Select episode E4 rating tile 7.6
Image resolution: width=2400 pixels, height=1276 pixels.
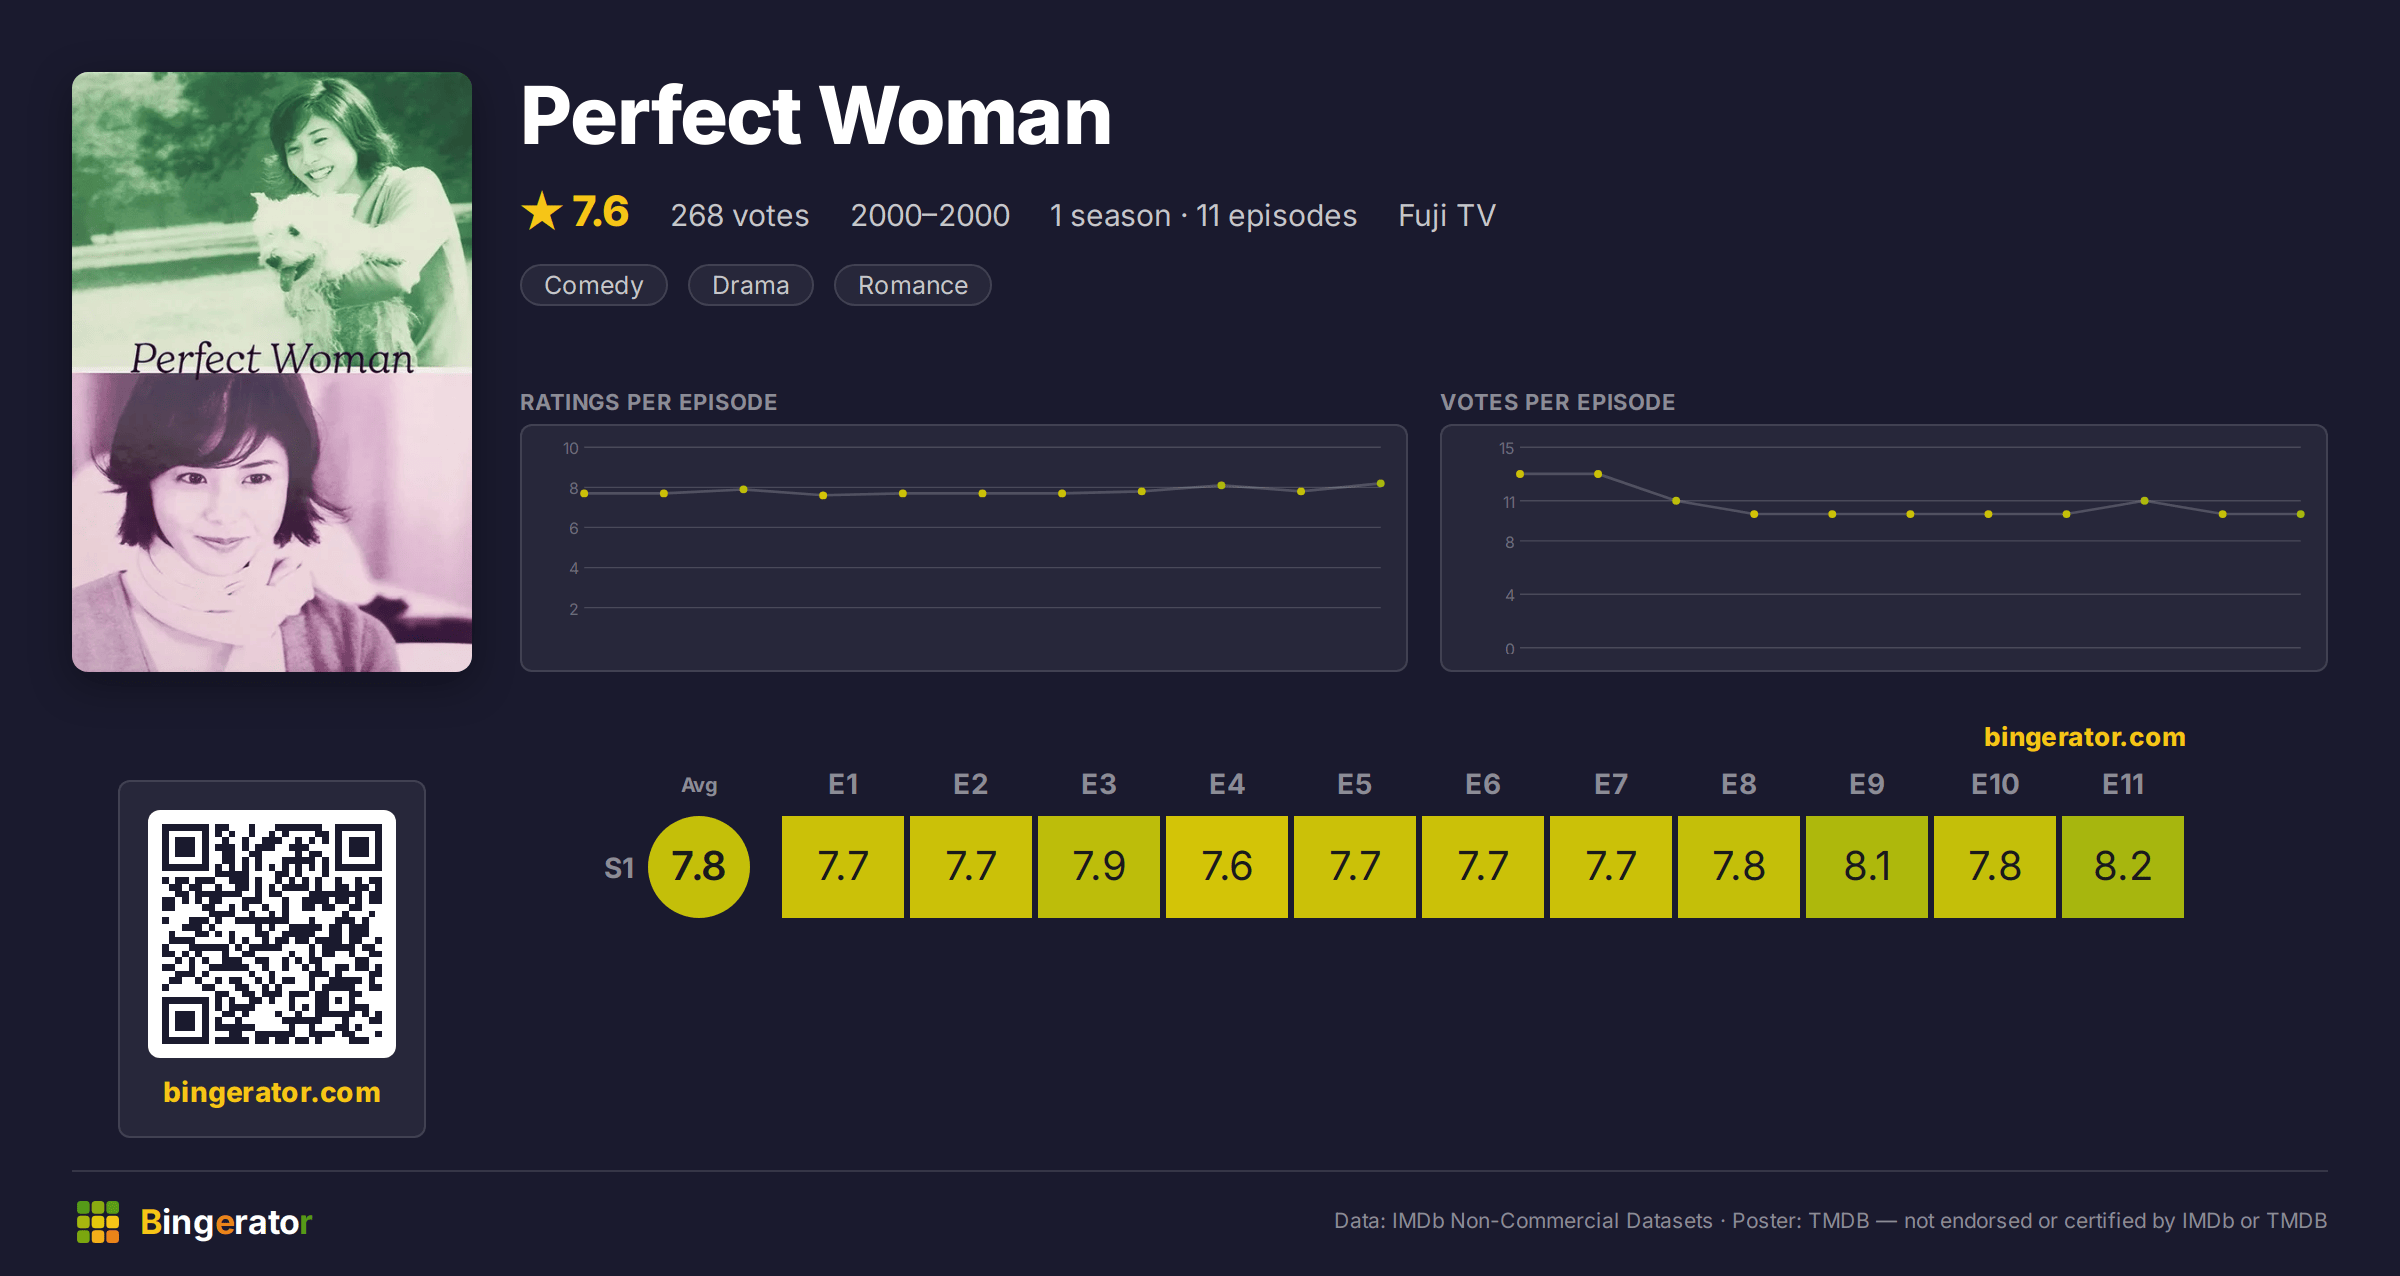[x=1227, y=866]
